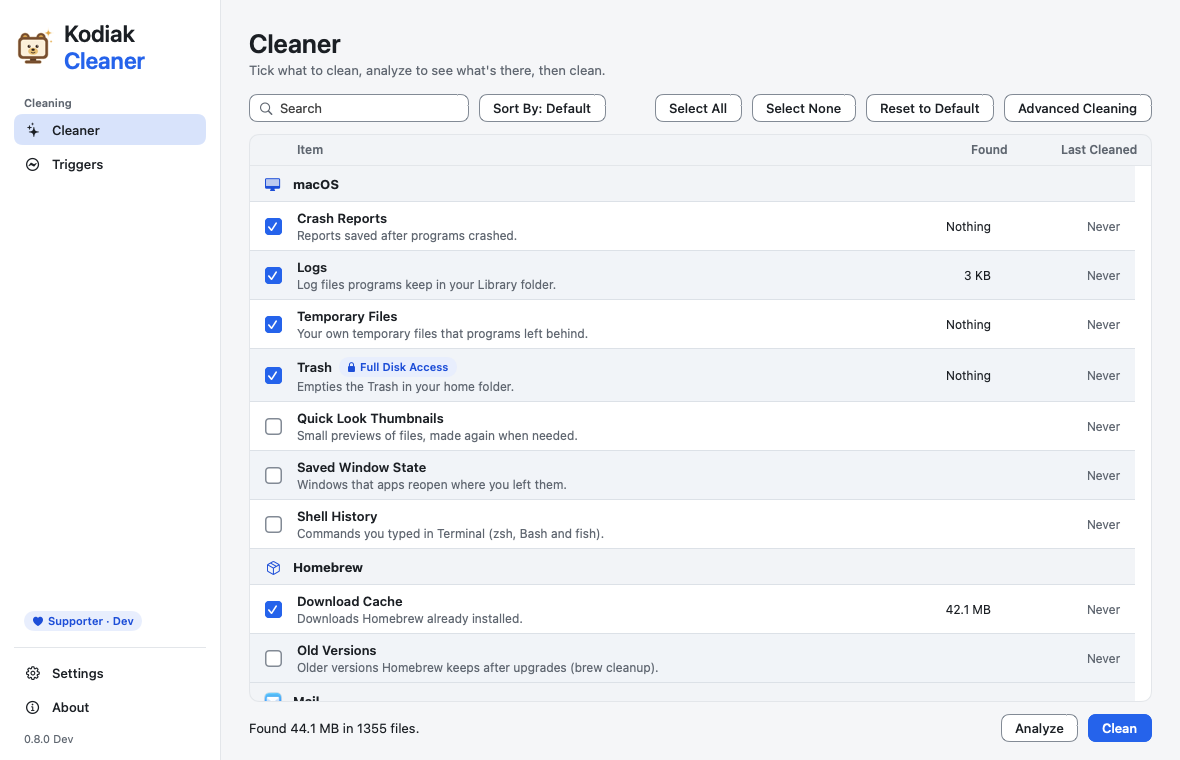
Task: Click the blue Clean button
Action: 1119,728
